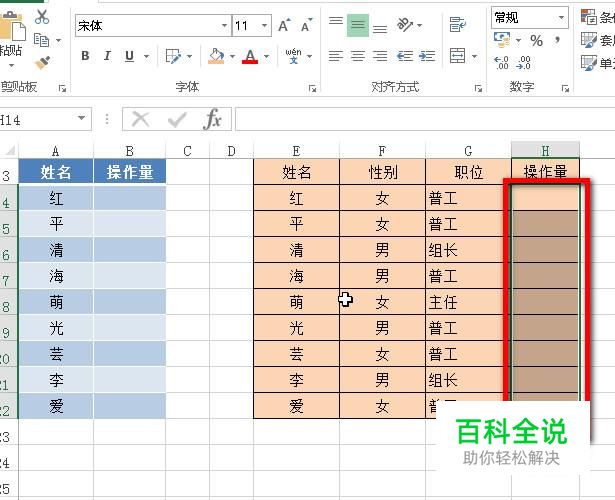Click the Insert Function fx button
This screenshot has height=500, width=615.
click(213, 119)
